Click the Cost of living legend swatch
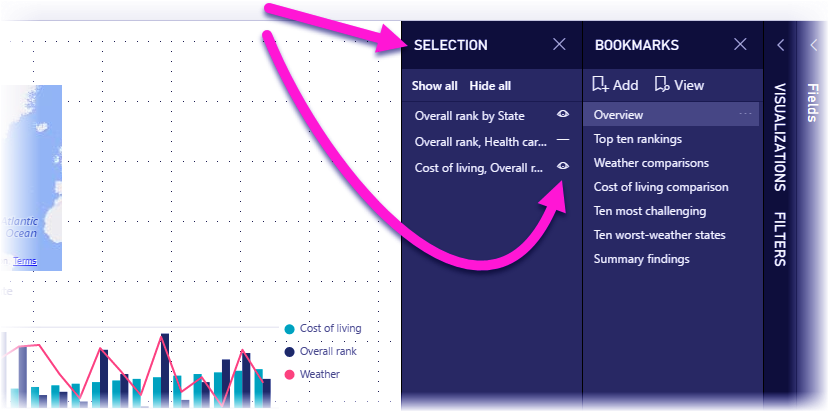The height and width of the screenshot is (412, 829). (x=289, y=329)
